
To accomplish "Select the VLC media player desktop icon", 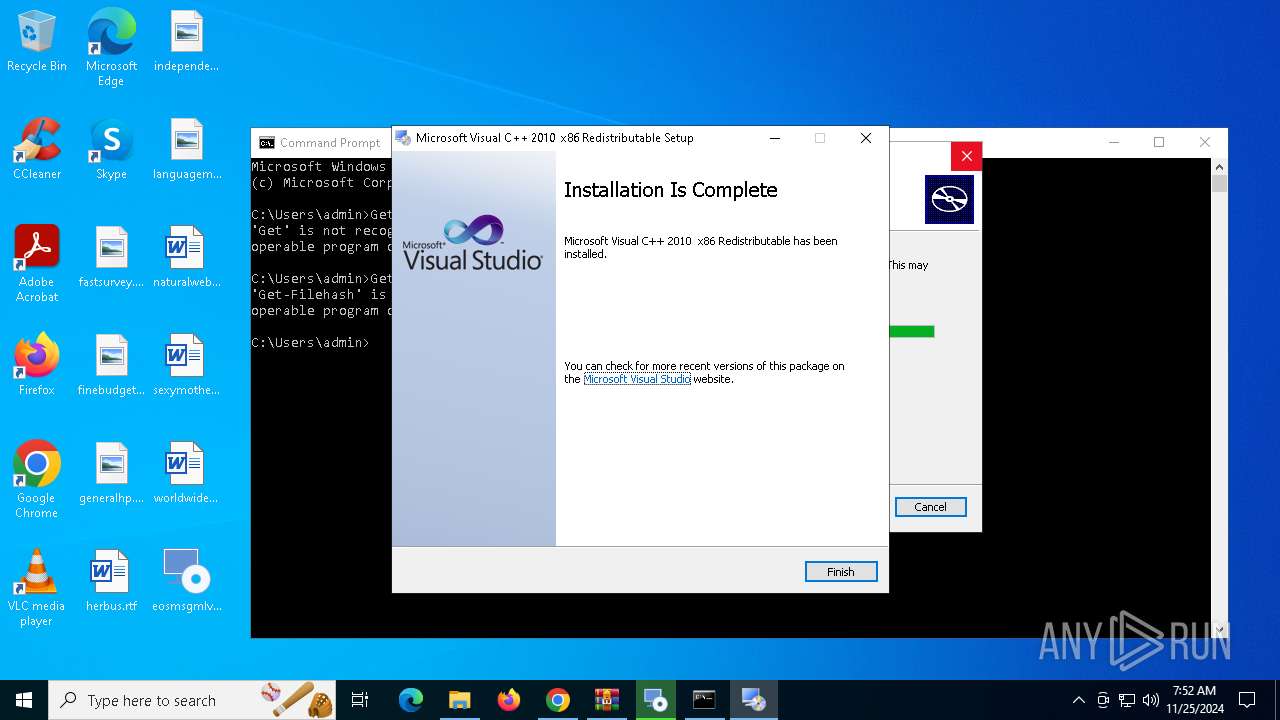I will [x=37, y=588].
